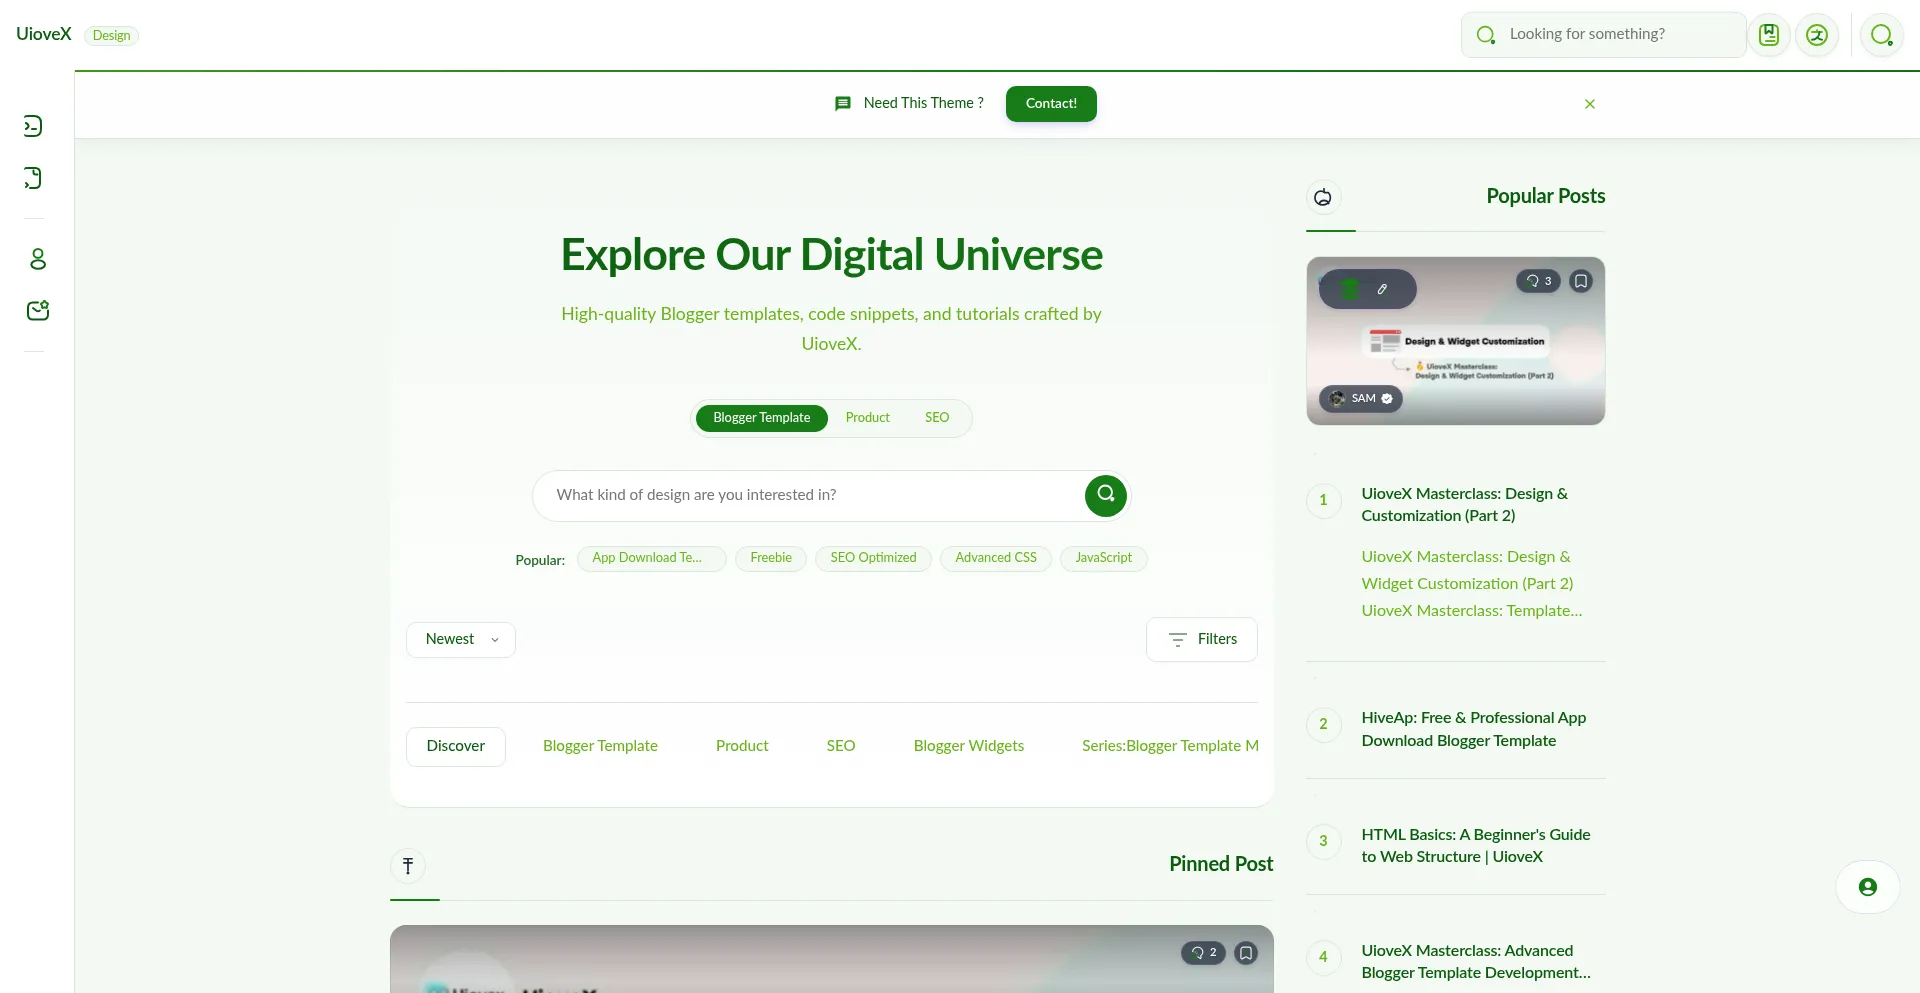The width and height of the screenshot is (1920, 993).
Task: Open the Newest sort dropdown
Action: tap(461, 640)
